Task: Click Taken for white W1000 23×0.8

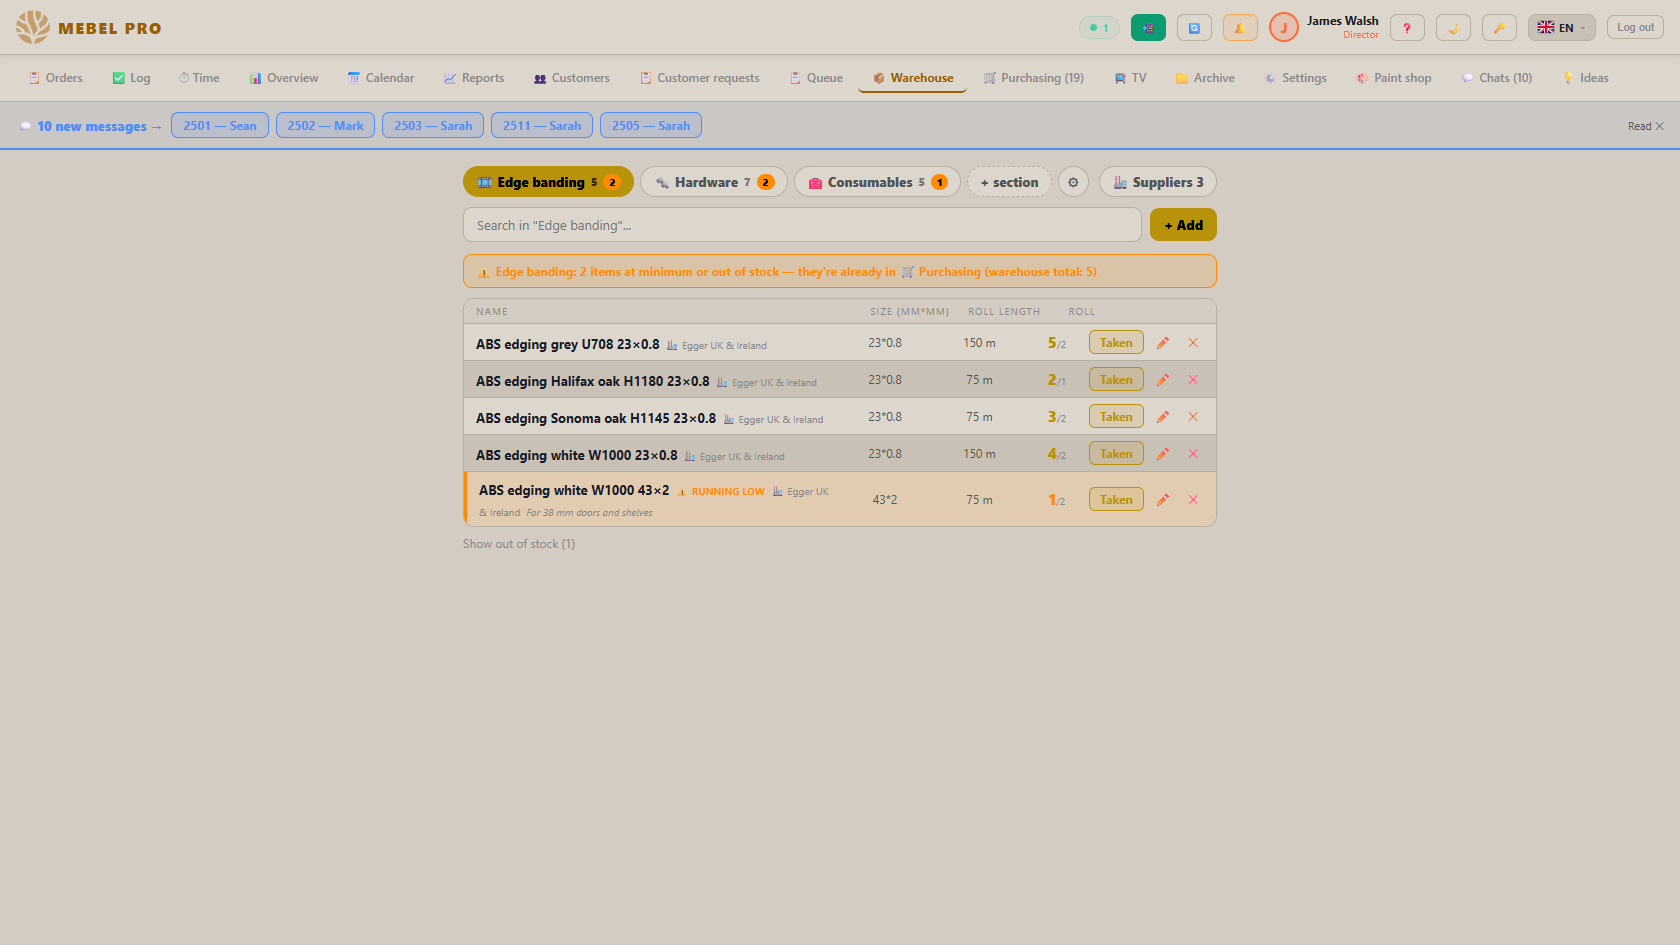Action: tap(1116, 454)
